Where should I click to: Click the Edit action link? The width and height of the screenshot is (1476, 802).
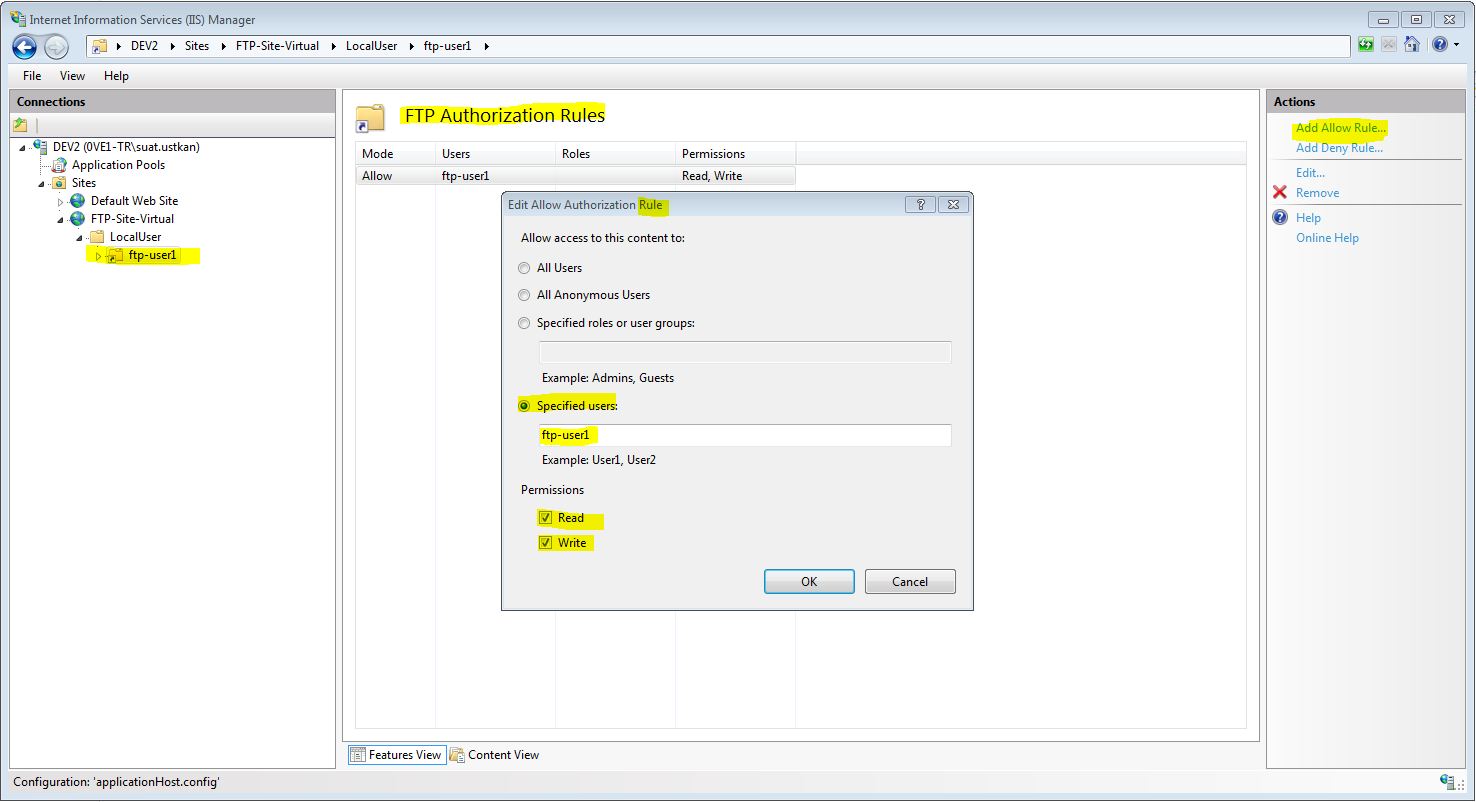coord(1310,173)
